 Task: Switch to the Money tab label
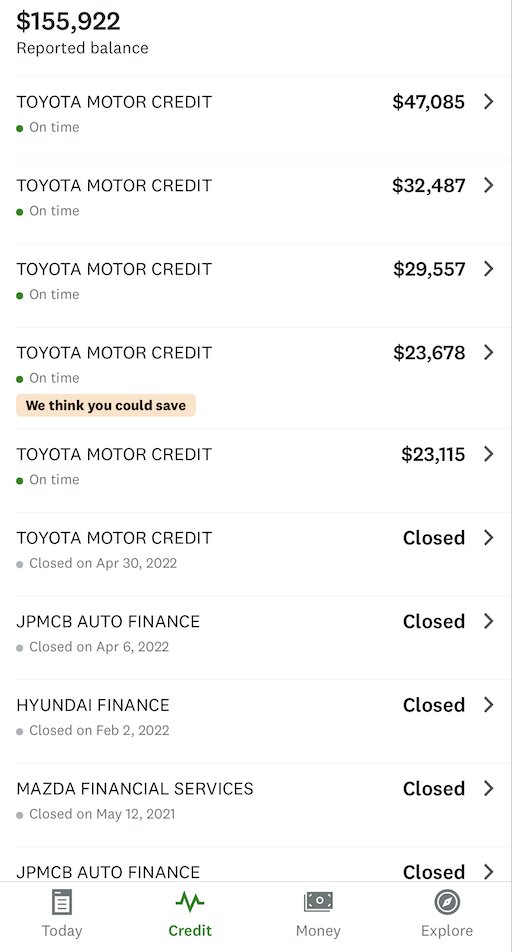coord(318,930)
